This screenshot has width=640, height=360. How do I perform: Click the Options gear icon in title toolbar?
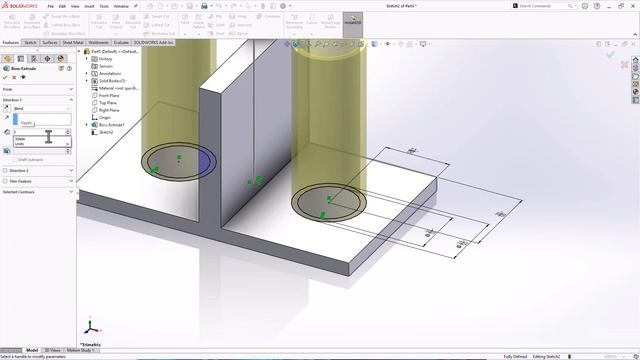pos(283,6)
